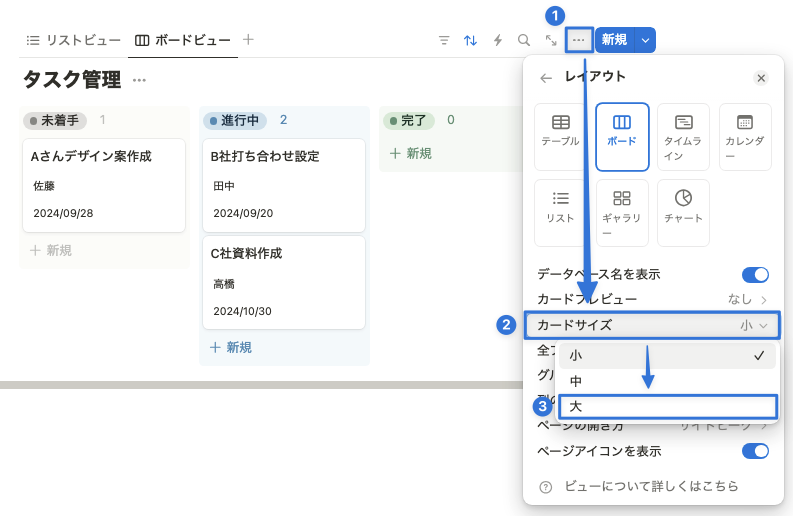Toggle ページアイコンを表示 switch
Viewport: 793px width, 516px height.
[755, 451]
